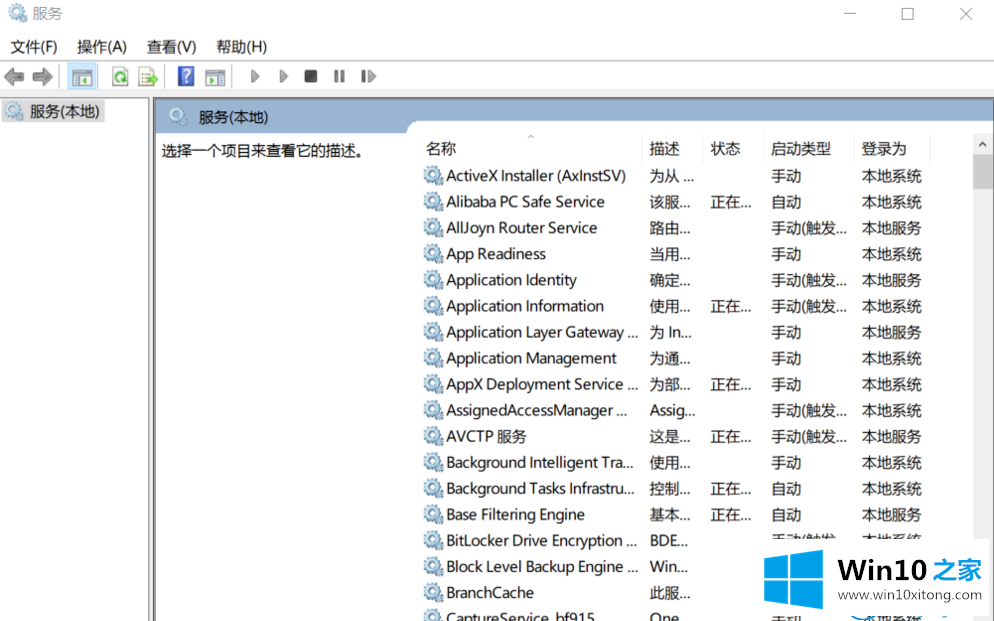This screenshot has width=994, height=621.
Task: Click the gear icon beside BranchCache
Action: pos(433,592)
